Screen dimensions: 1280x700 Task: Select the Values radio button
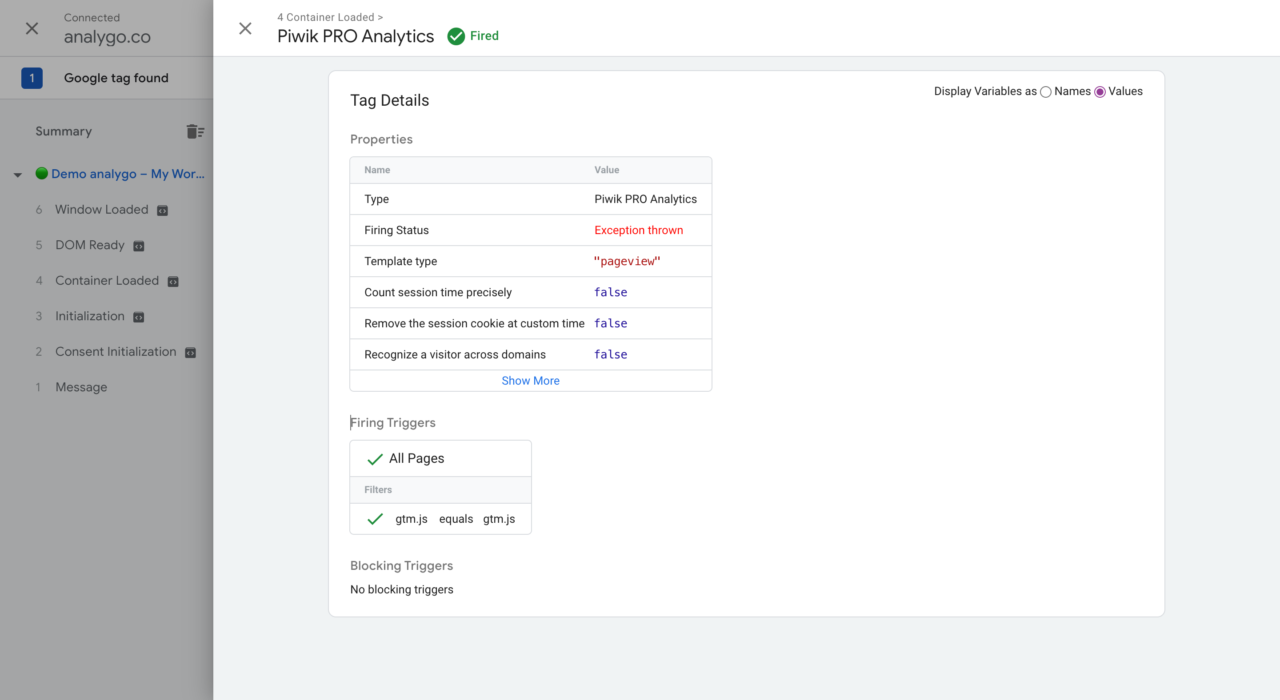coord(1100,92)
